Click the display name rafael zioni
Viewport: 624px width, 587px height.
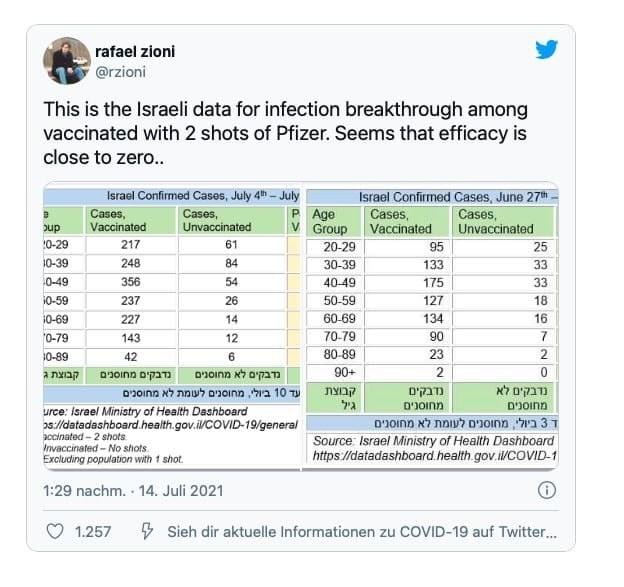point(142,50)
